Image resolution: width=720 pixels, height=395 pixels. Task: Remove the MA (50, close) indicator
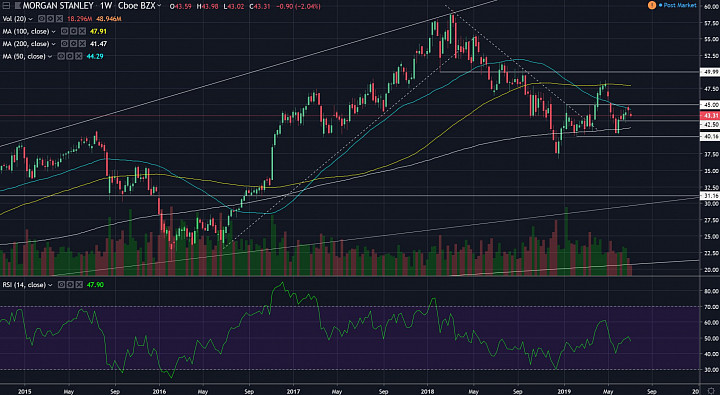pos(79,56)
